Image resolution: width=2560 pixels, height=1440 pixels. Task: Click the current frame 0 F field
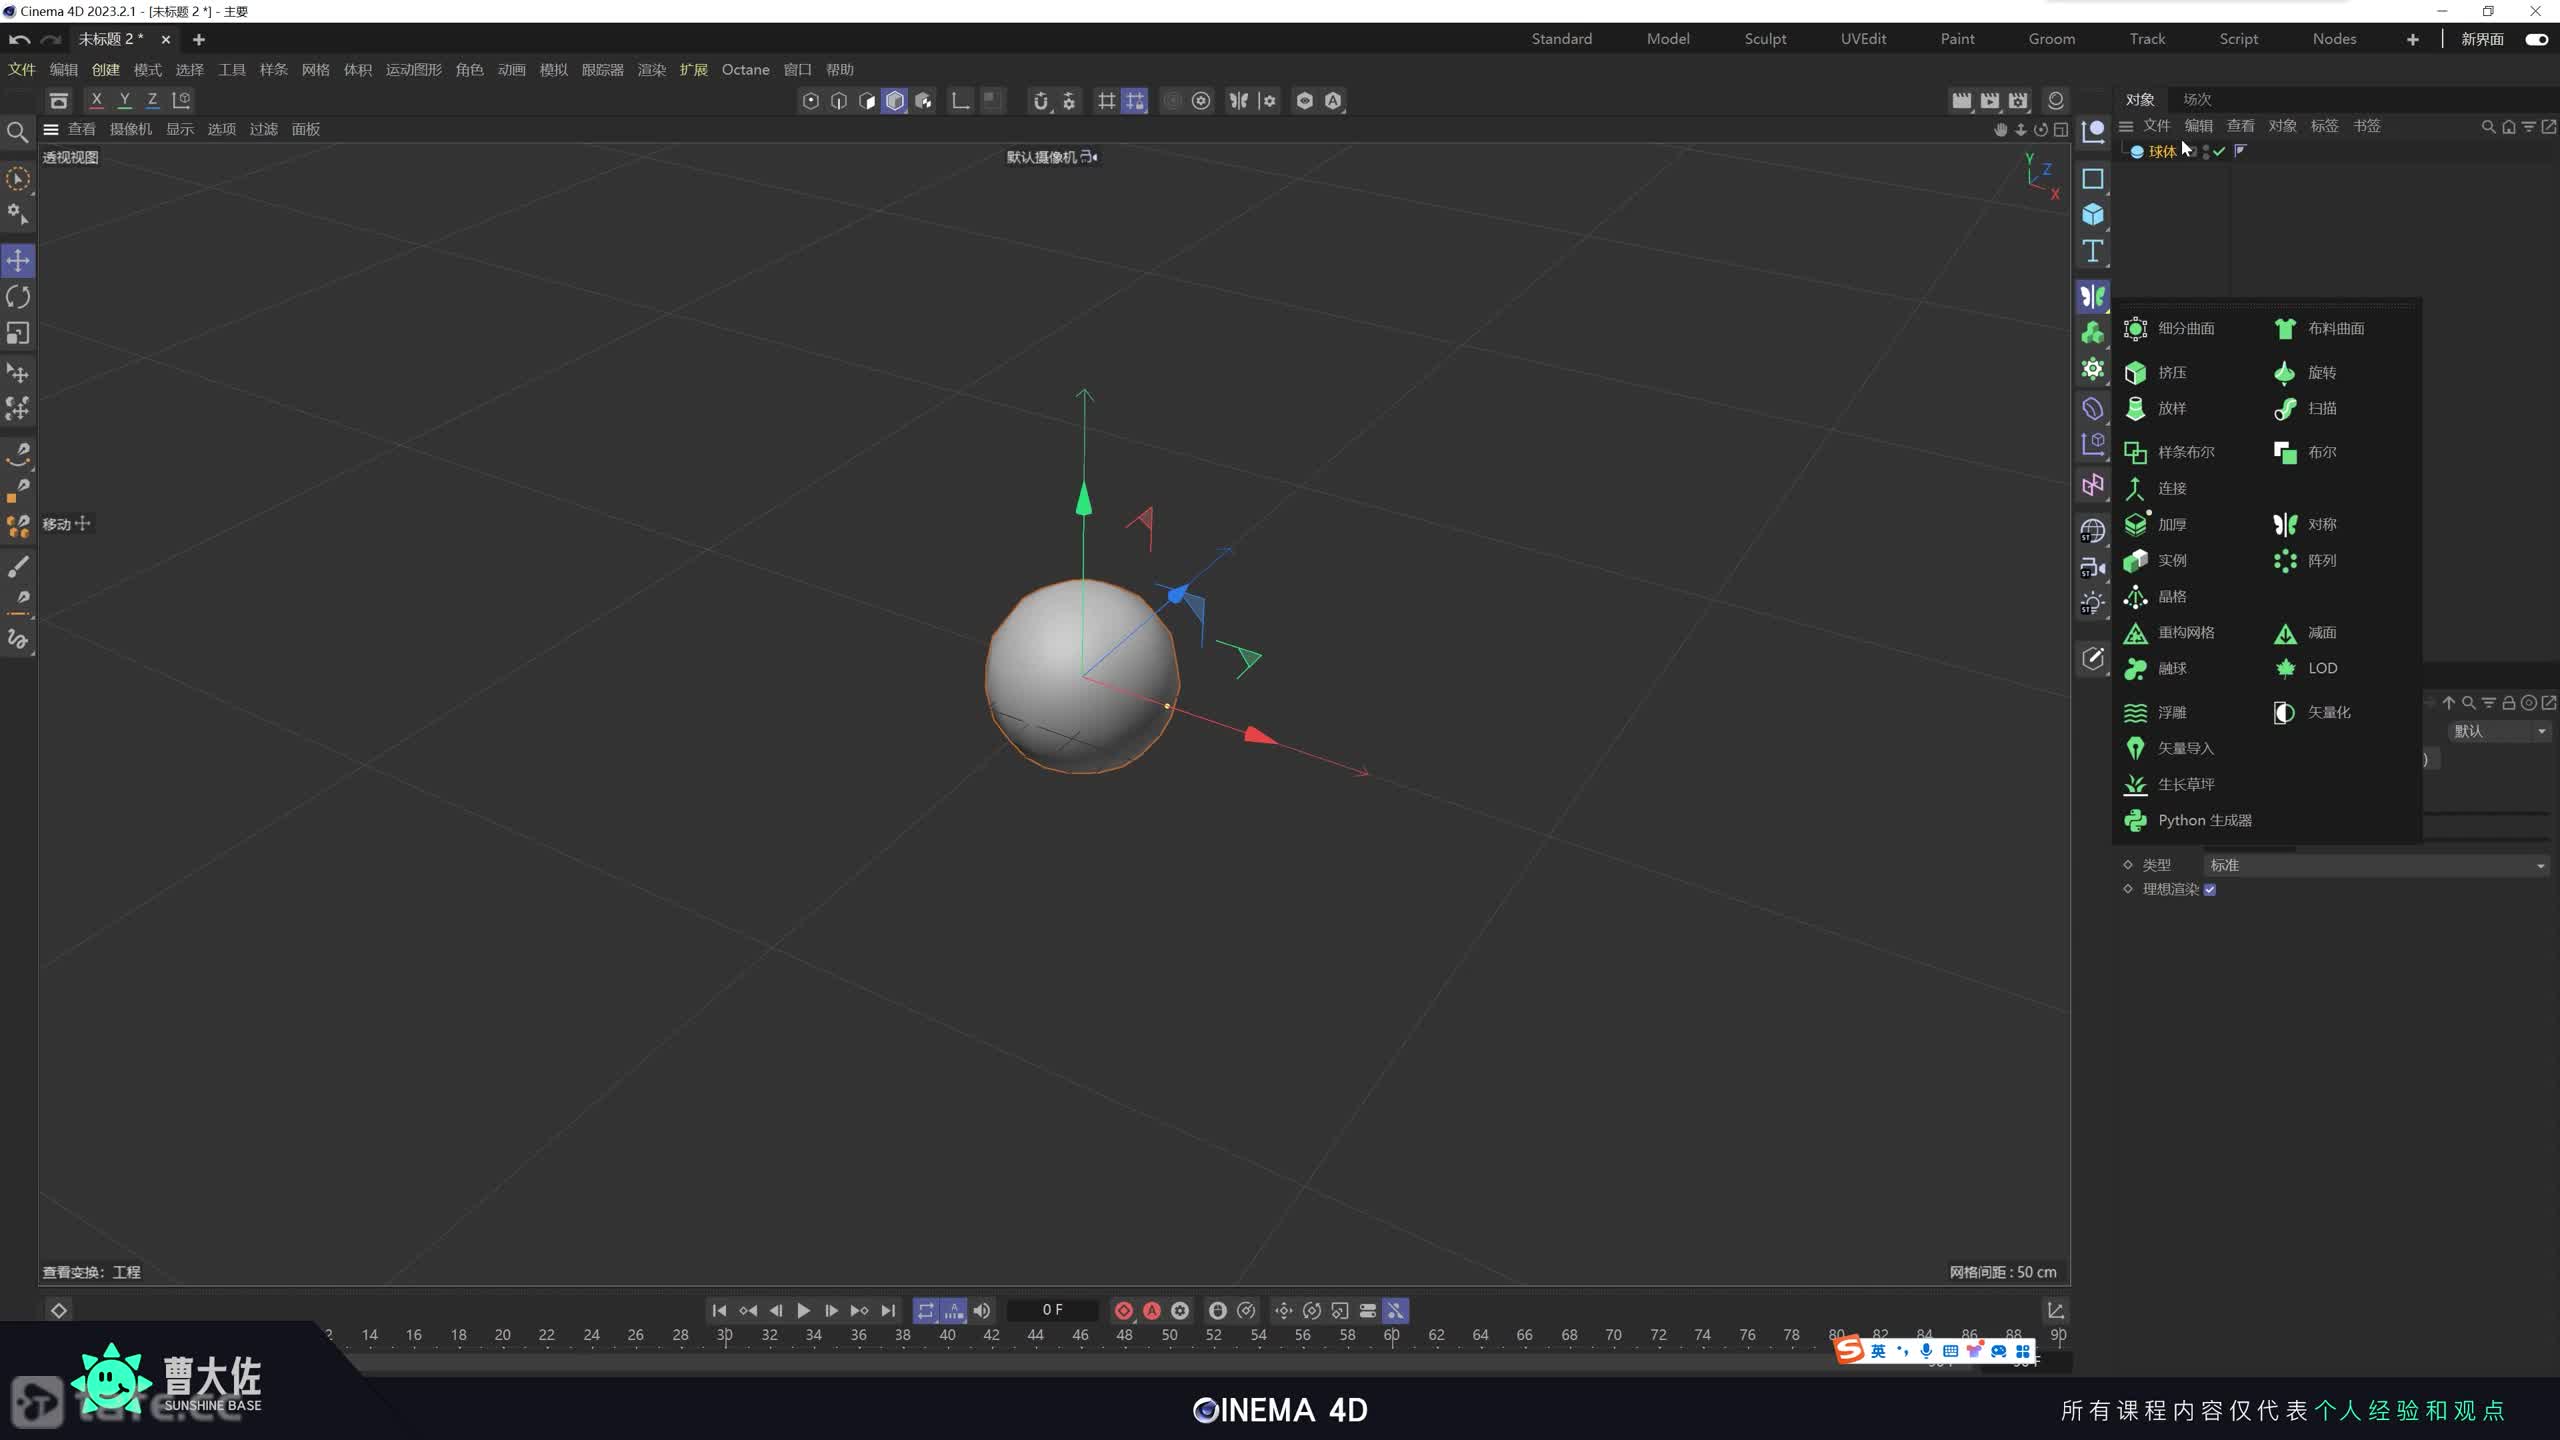1052,1310
